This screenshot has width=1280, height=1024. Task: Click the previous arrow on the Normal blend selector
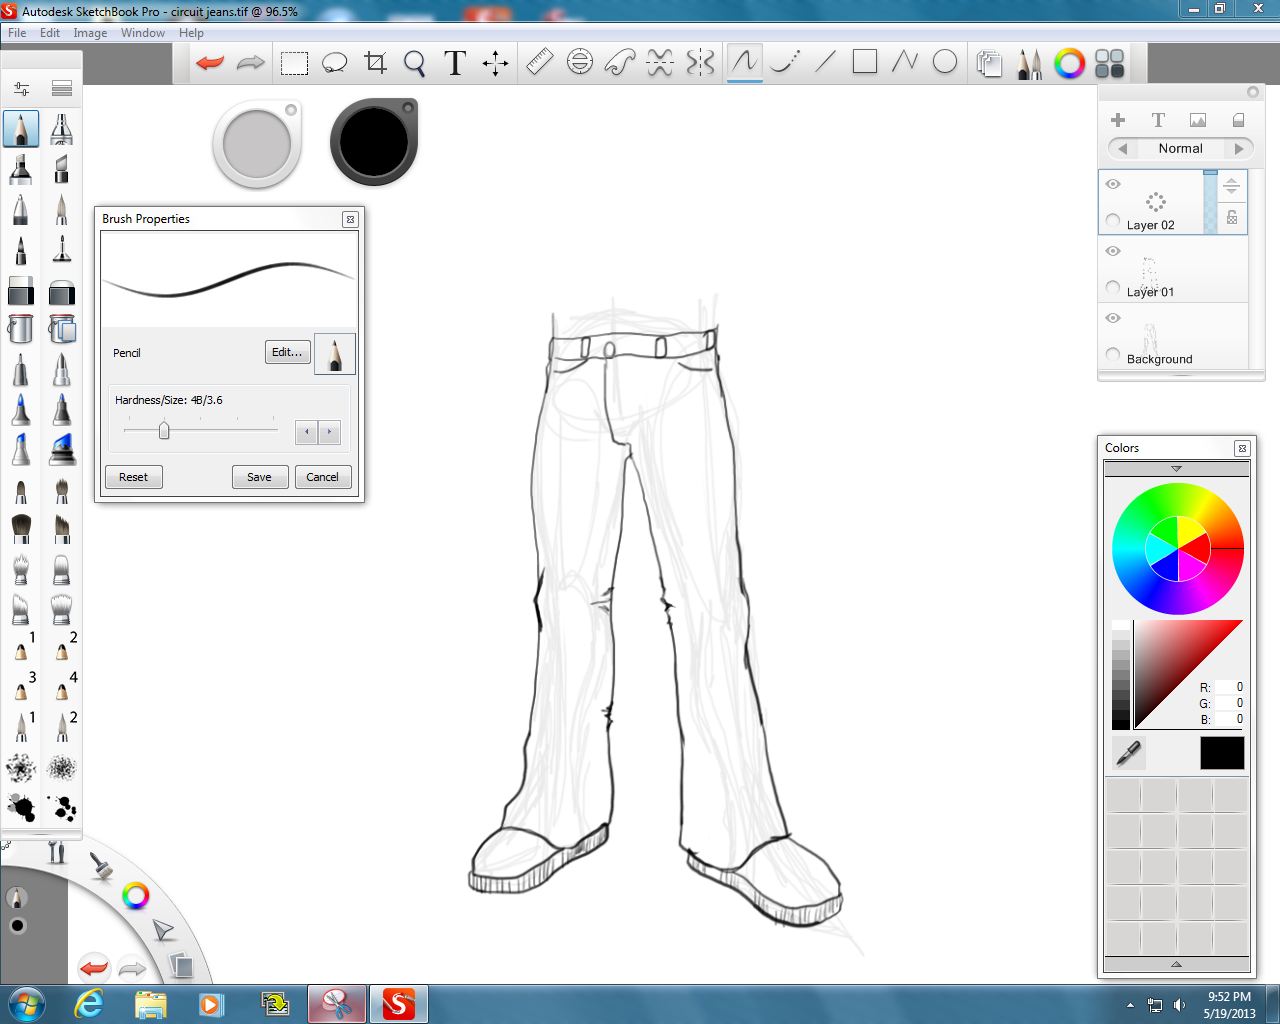pos(1121,148)
